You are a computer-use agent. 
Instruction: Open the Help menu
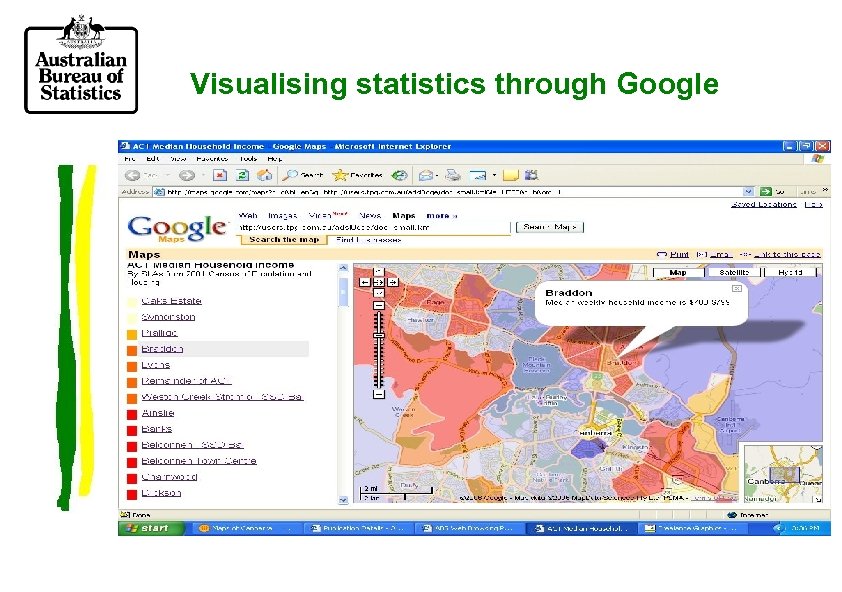(274, 159)
